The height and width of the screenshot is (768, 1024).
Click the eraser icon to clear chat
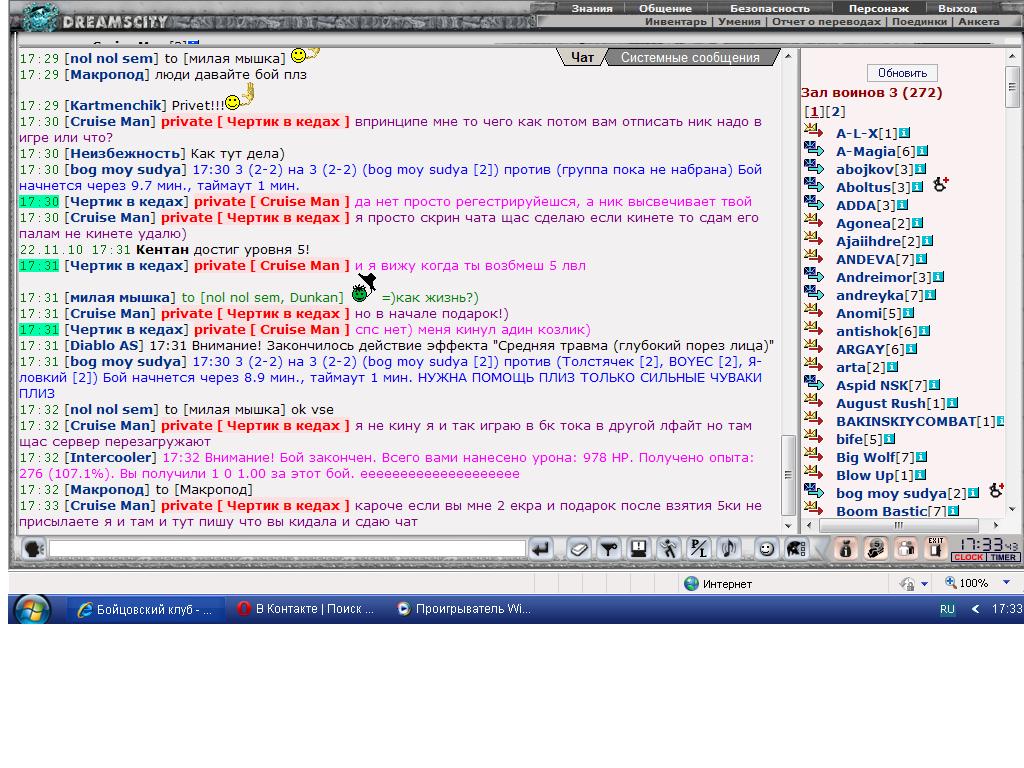[x=579, y=549]
